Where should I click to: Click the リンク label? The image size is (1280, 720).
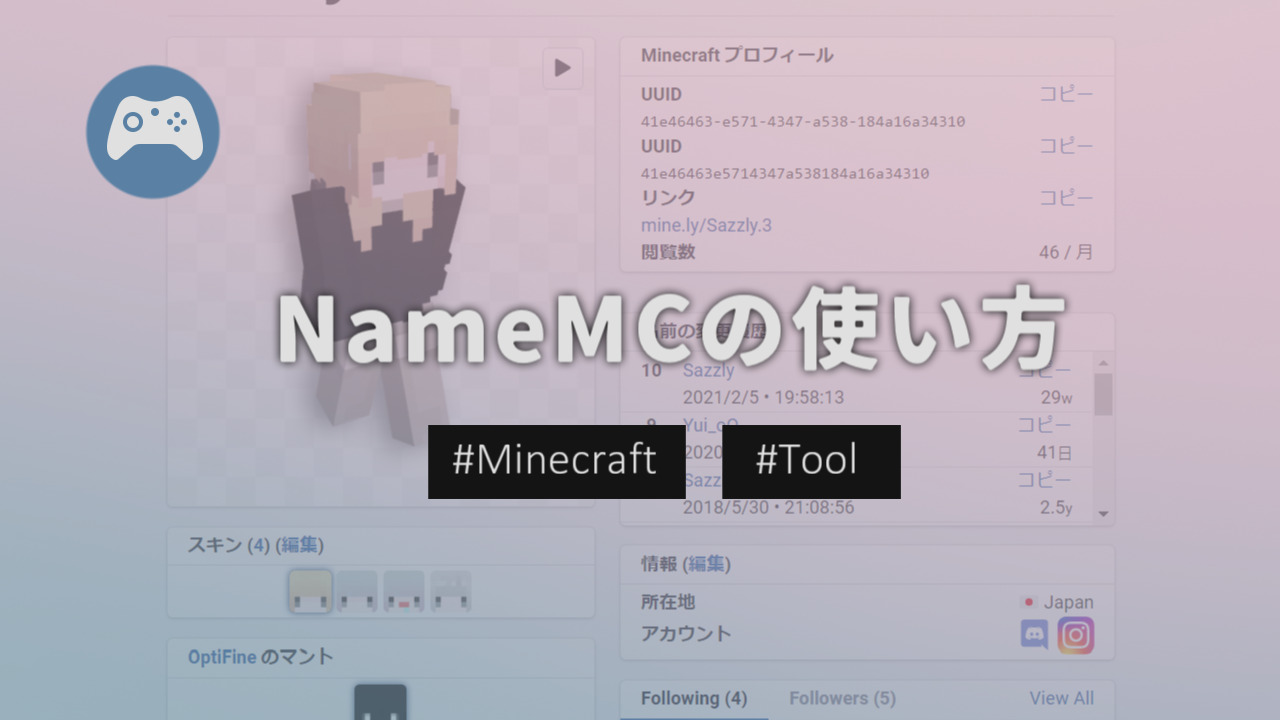[x=668, y=198]
